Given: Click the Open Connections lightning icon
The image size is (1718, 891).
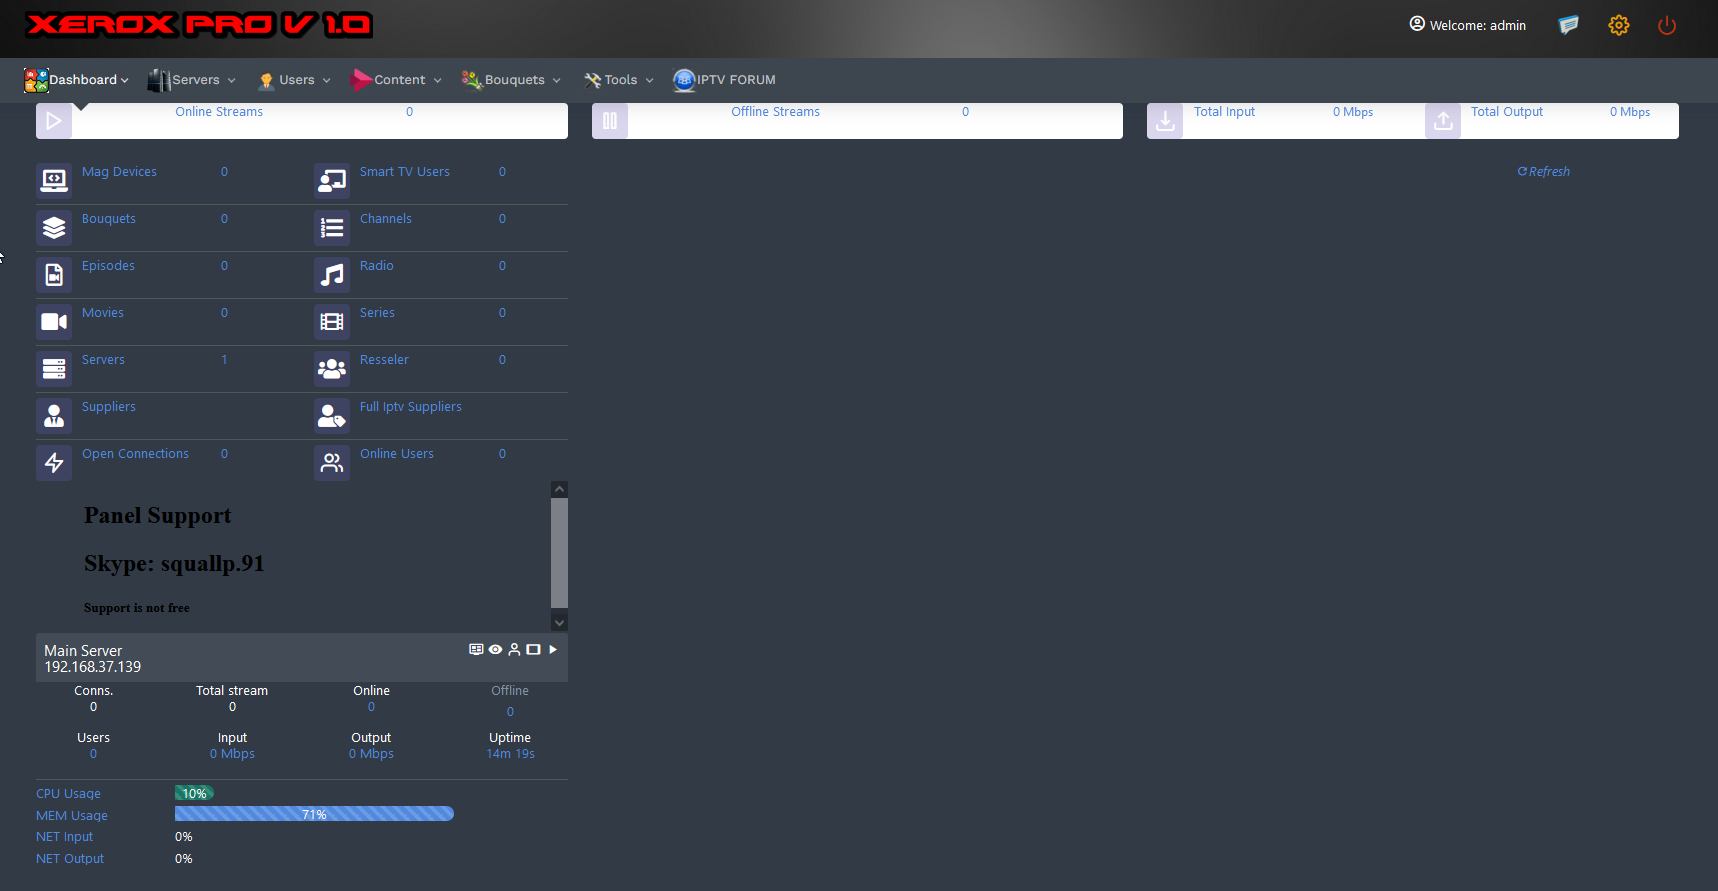Looking at the screenshot, I should point(54,463).
